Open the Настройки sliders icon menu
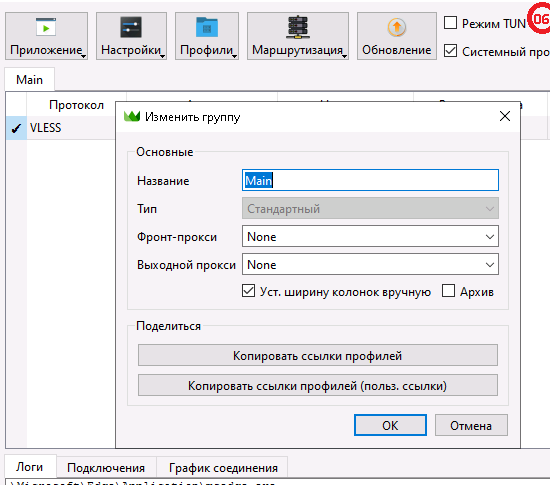This screenshot has height=485, width=550. tap(131, 36)
